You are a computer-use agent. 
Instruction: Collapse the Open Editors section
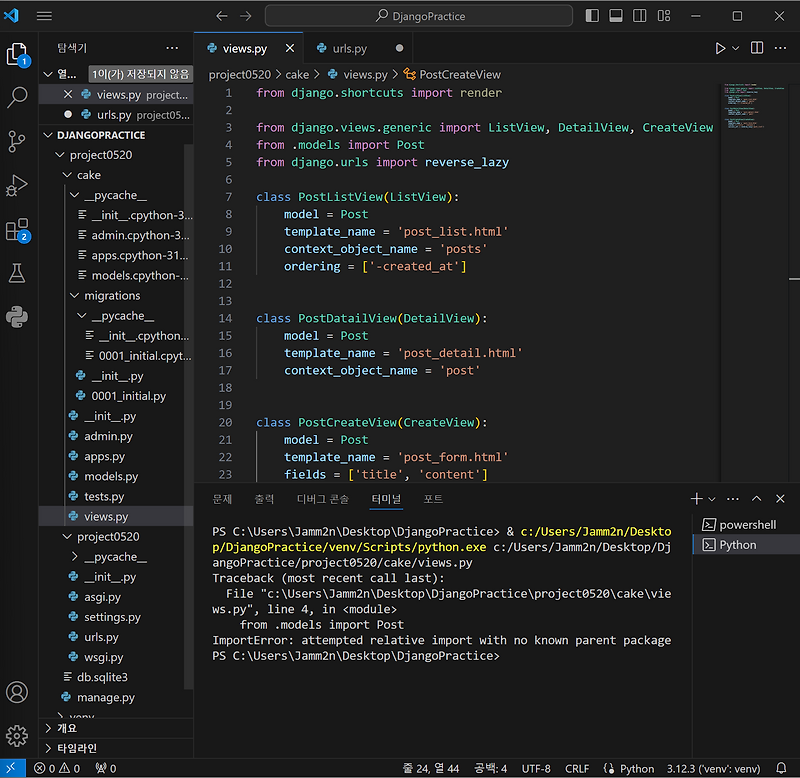48,74
